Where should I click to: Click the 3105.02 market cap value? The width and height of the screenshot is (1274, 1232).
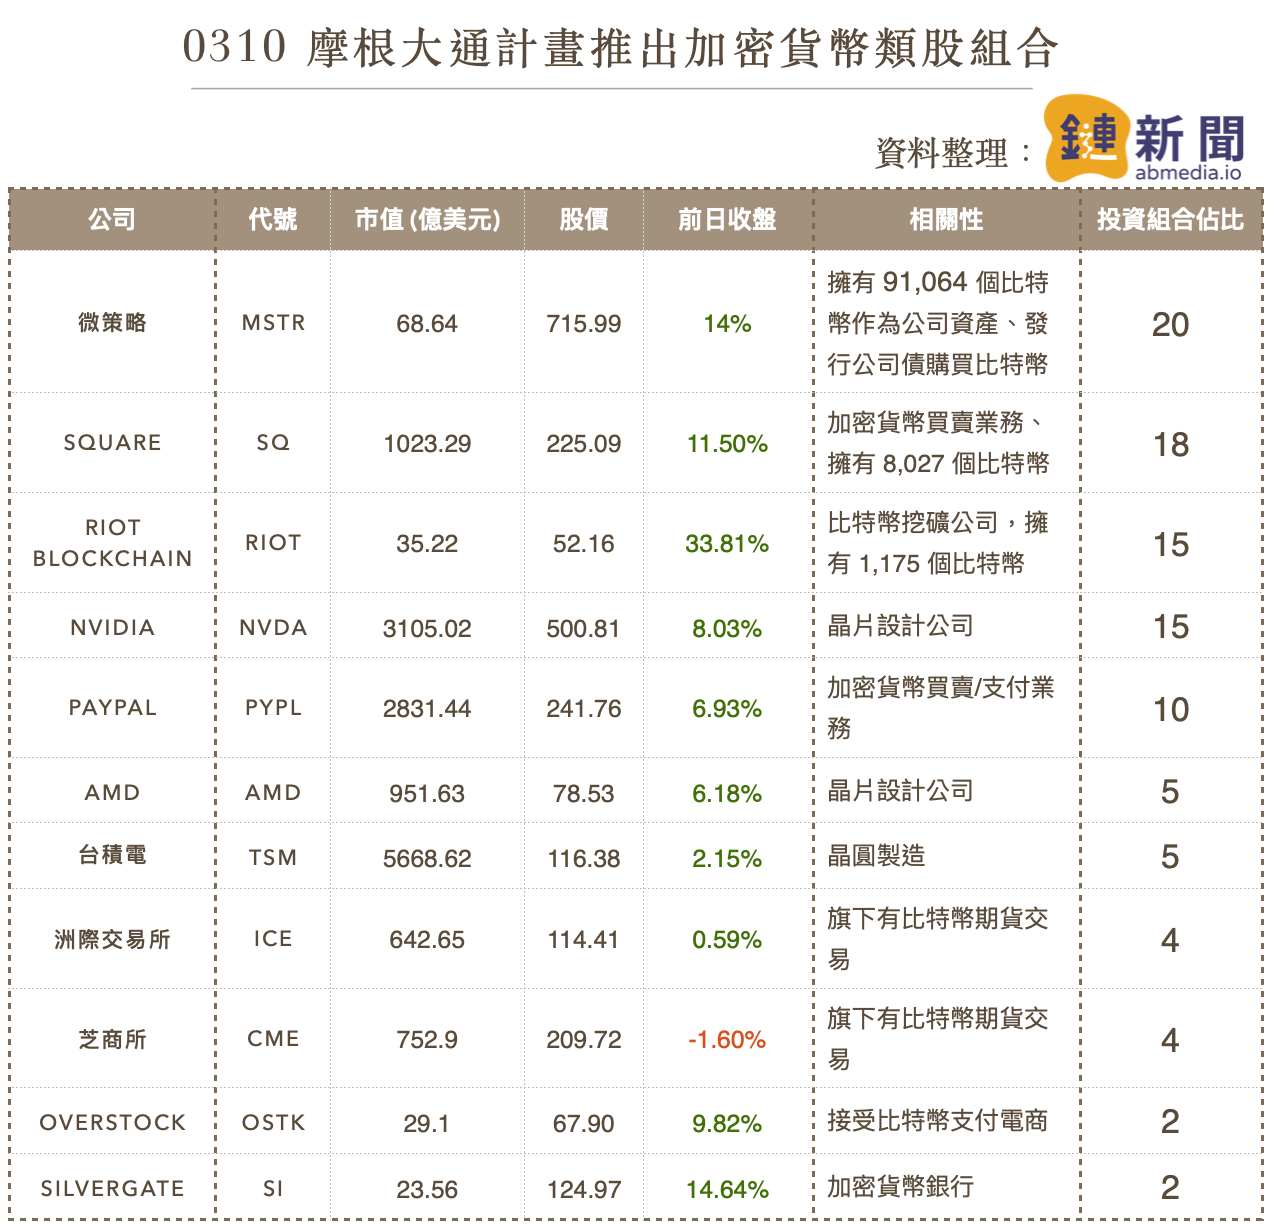pos(427,629)
